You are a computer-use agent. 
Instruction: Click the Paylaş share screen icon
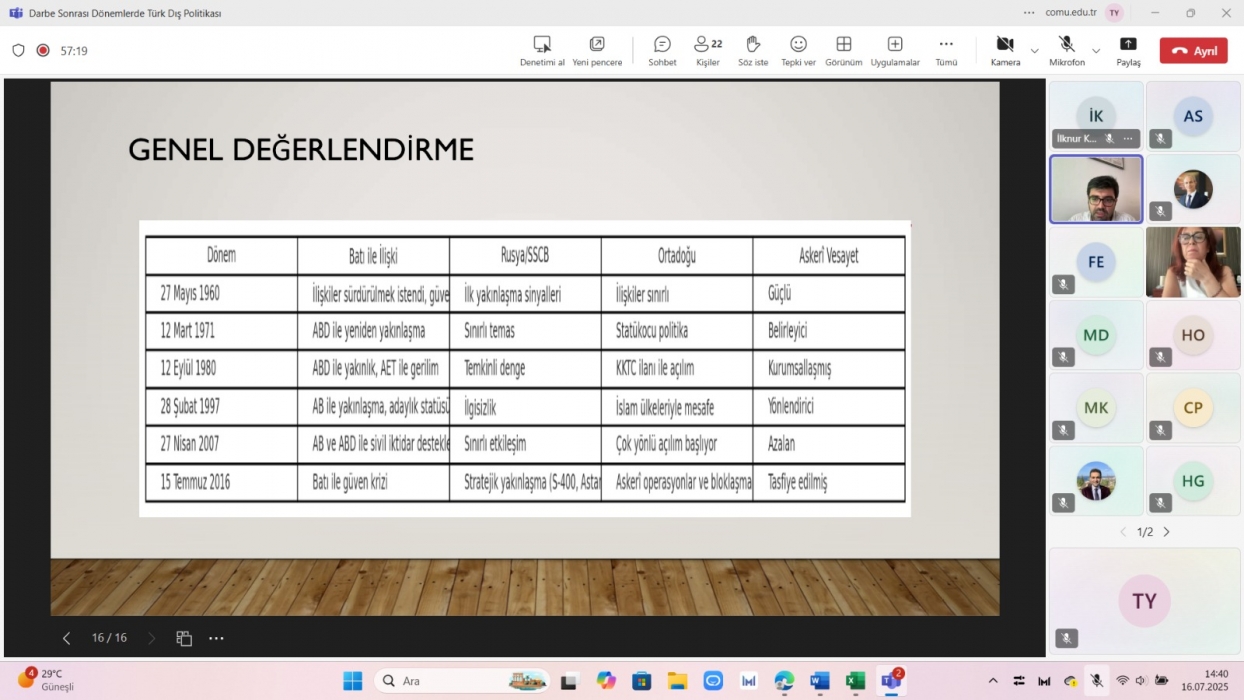[1128, 44]
